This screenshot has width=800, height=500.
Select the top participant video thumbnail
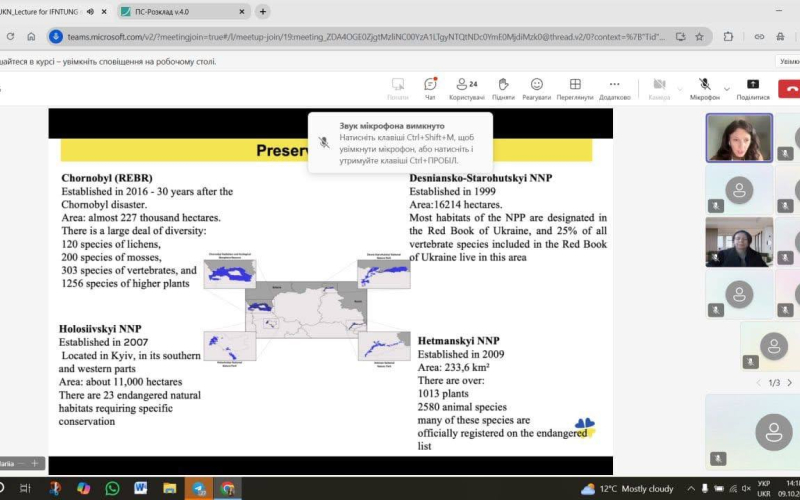739,137
